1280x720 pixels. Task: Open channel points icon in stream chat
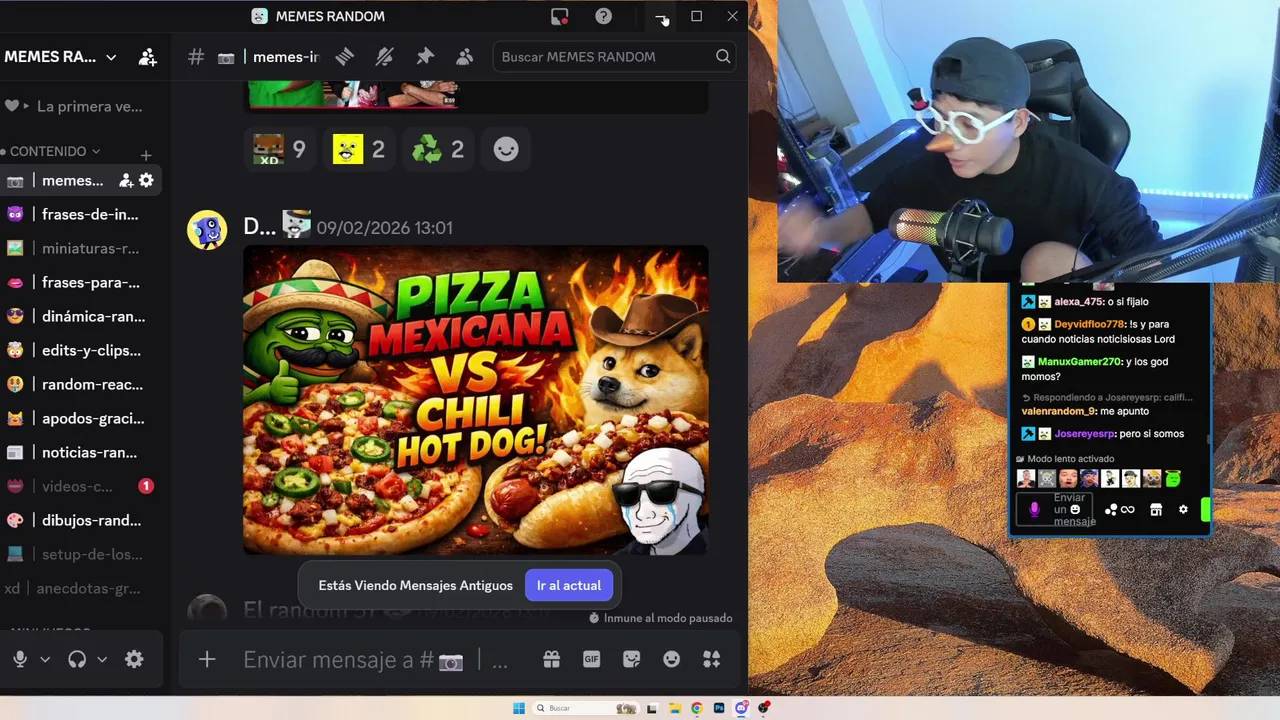click(x=1119, y=510)
